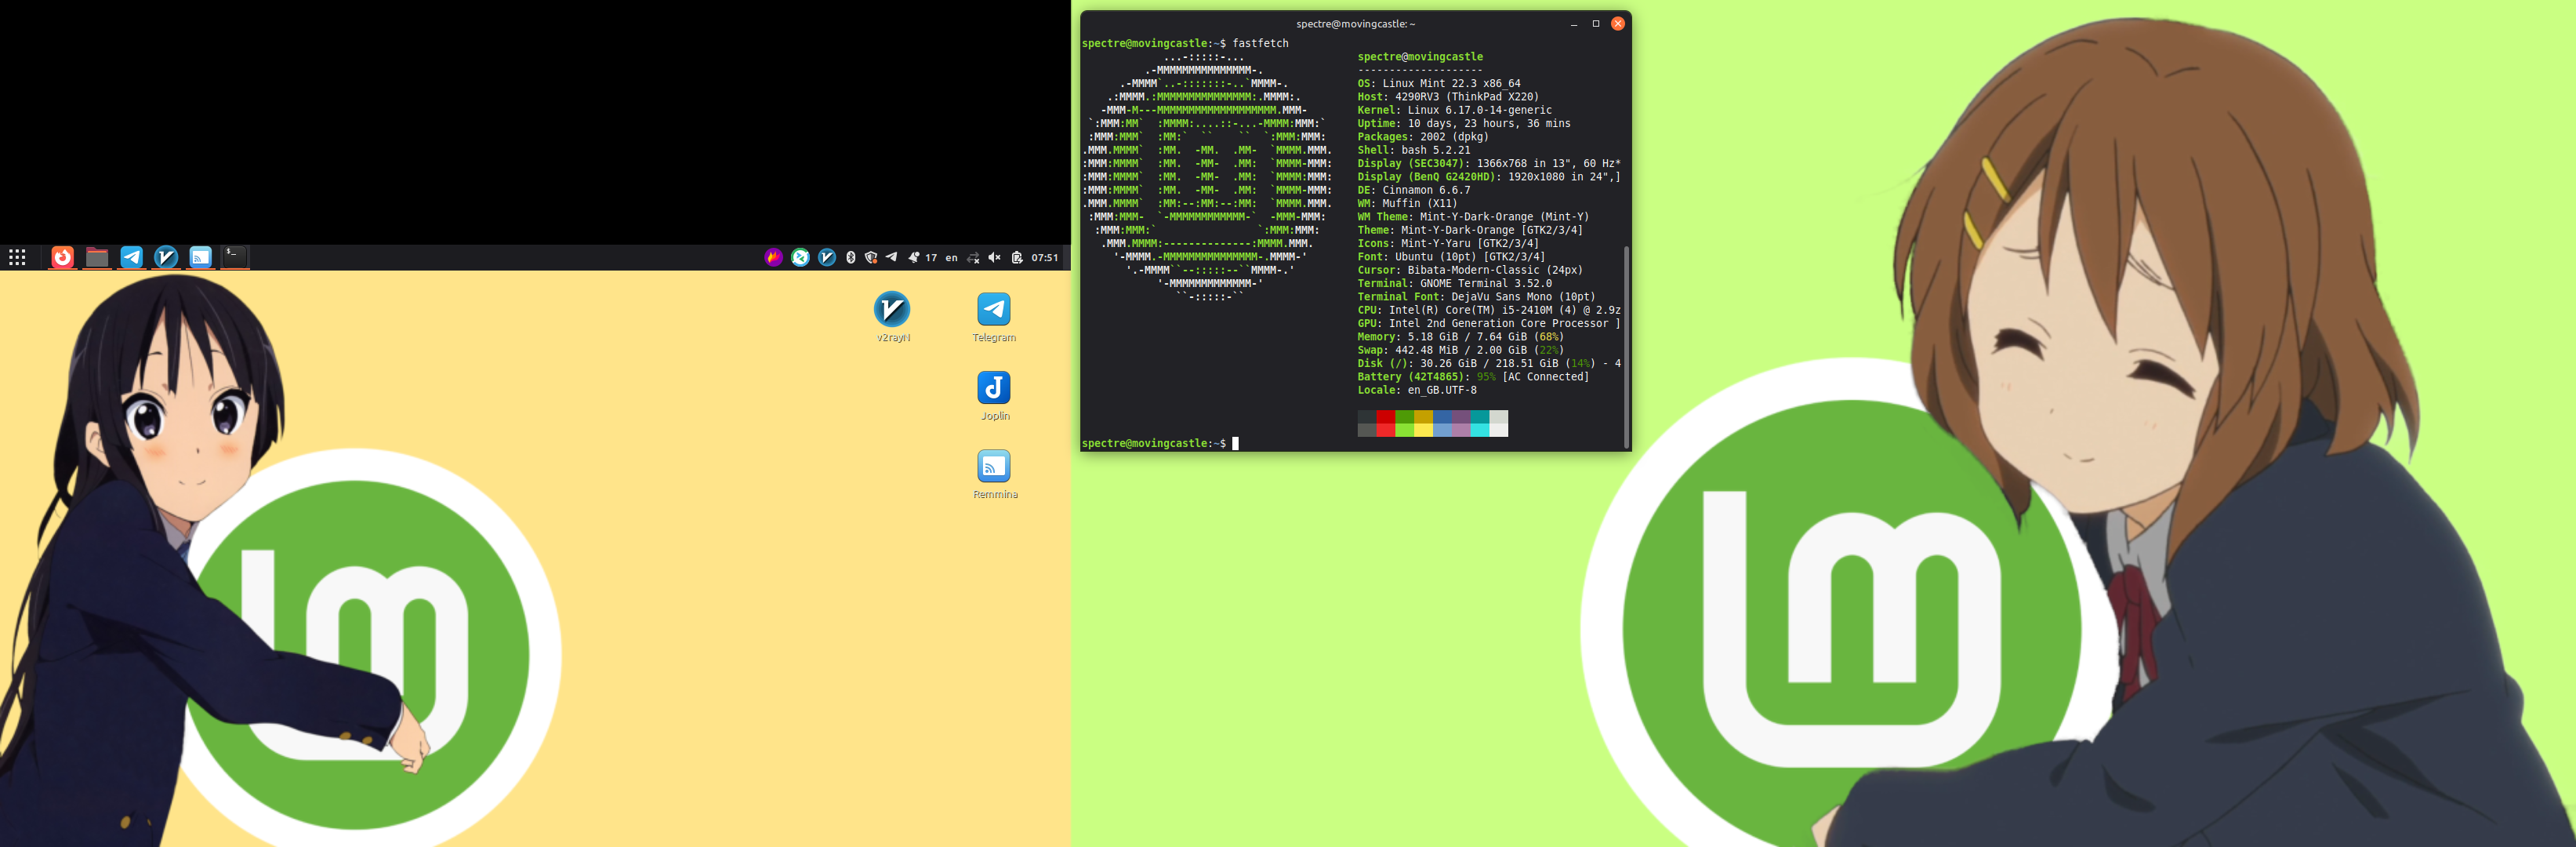This screenshot has width=2576, height=847.
Task: Click the v2rayN launcher in the panel
Action: tap(166, 258)
